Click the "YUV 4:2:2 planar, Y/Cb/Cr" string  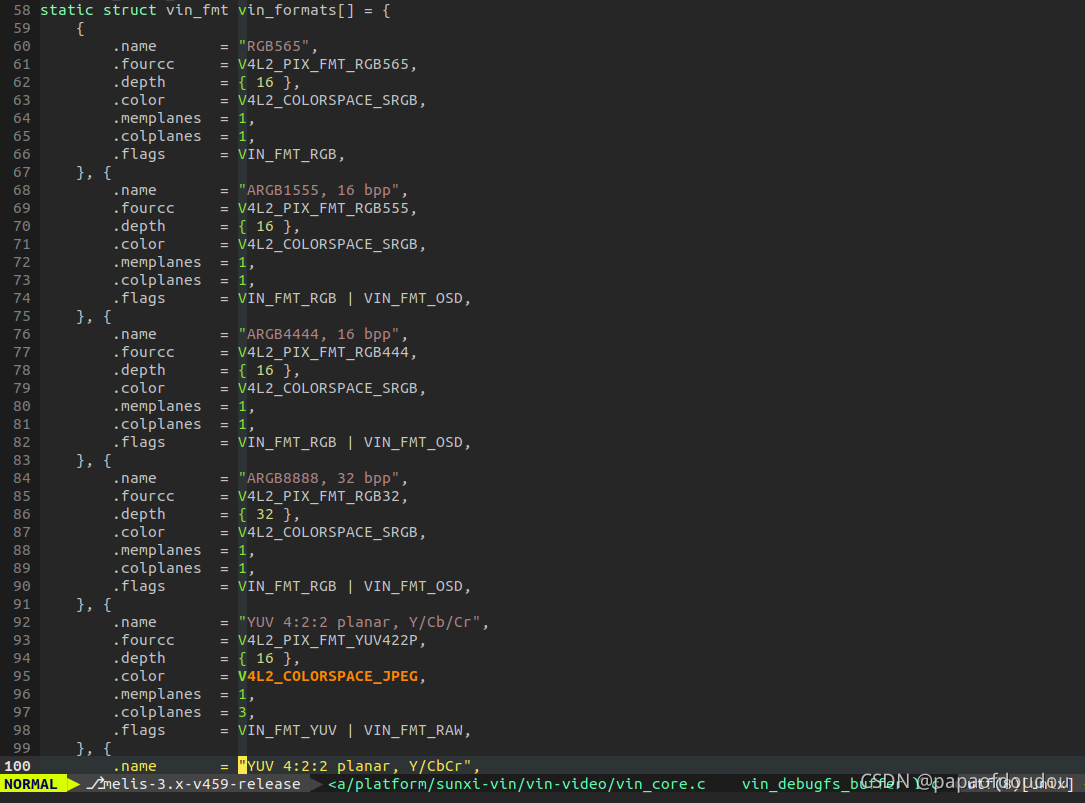pos(360,622)
